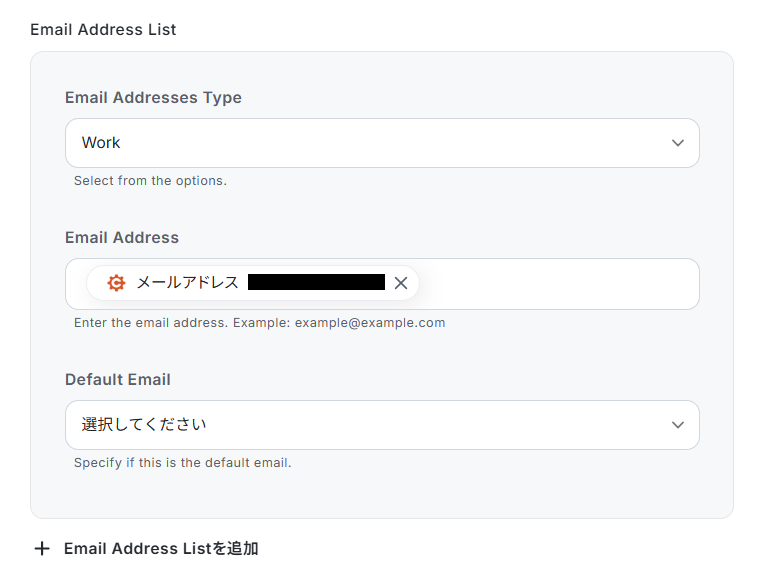Screen dimensions: 780x569
Task: Click the example@example.com hint text
Action: 370,323
